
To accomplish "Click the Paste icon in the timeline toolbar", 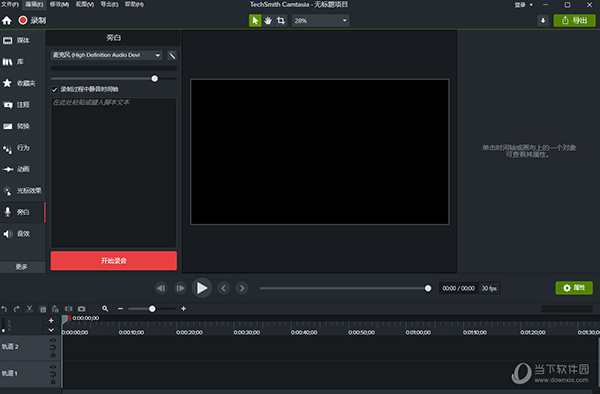I will (x=55, y=309).
